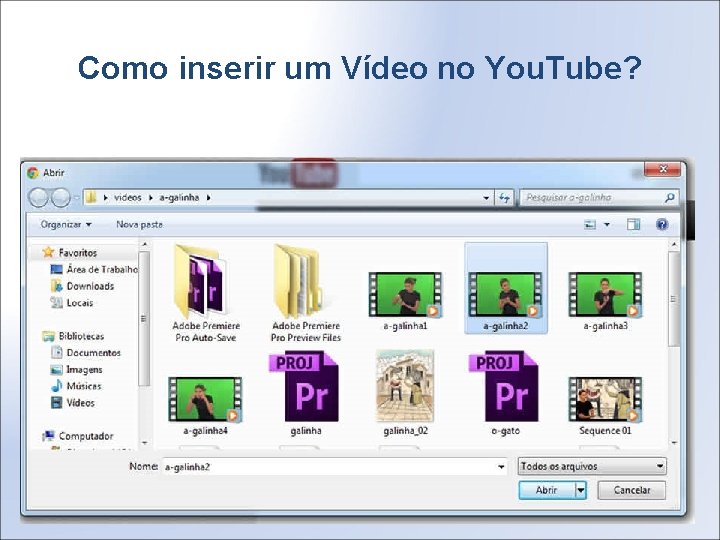
Task: Open Downloads in the sidebar
Action: coord(82,286)
